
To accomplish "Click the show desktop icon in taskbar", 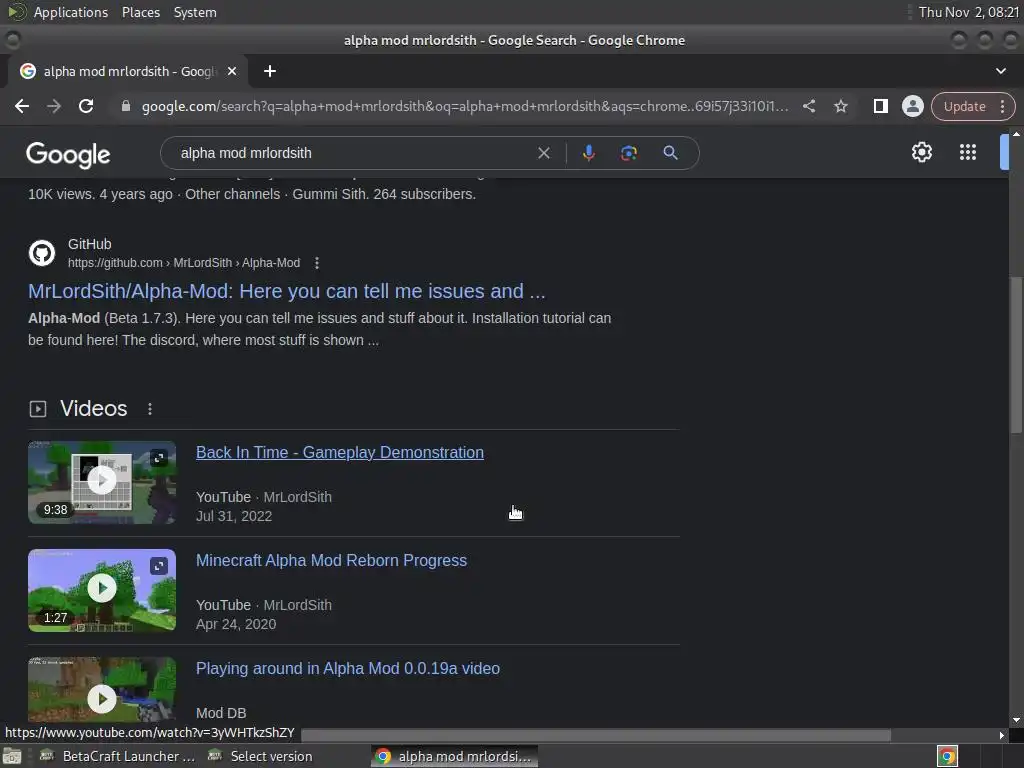I will click(x=12, y=756).
